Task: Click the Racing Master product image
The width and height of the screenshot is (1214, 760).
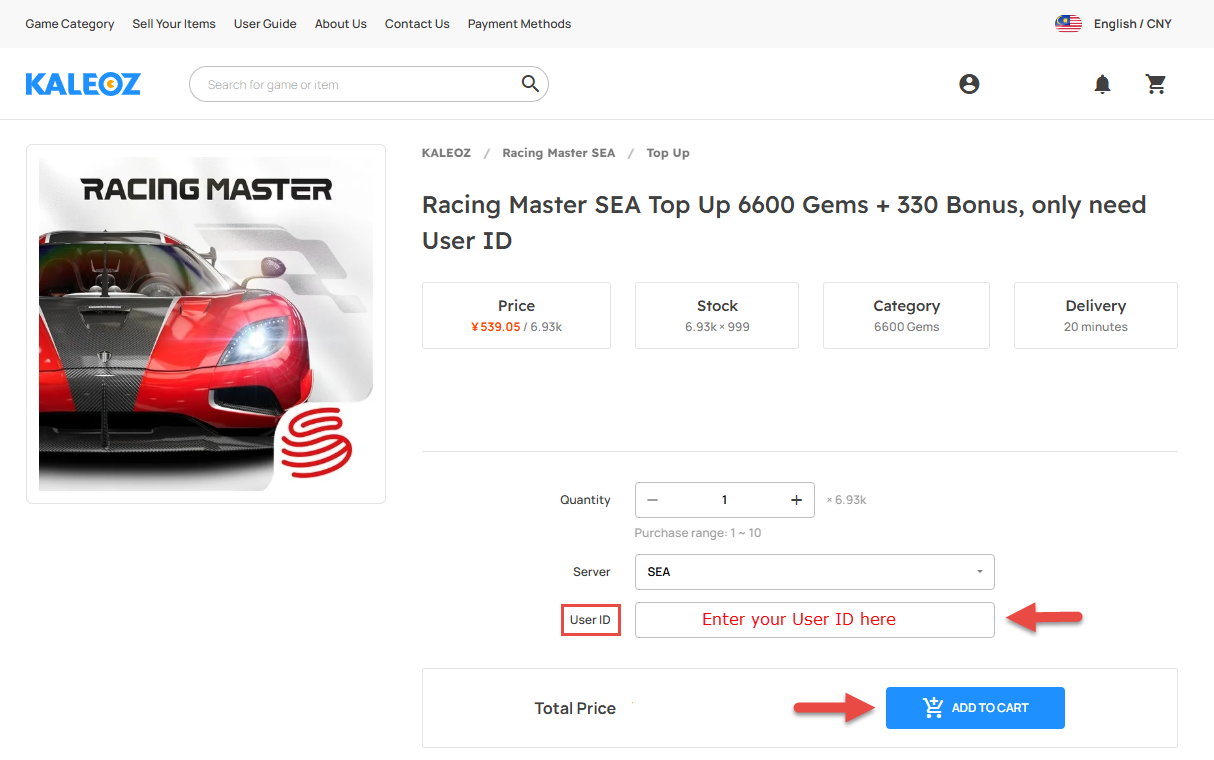Action: tap(206, 324)
